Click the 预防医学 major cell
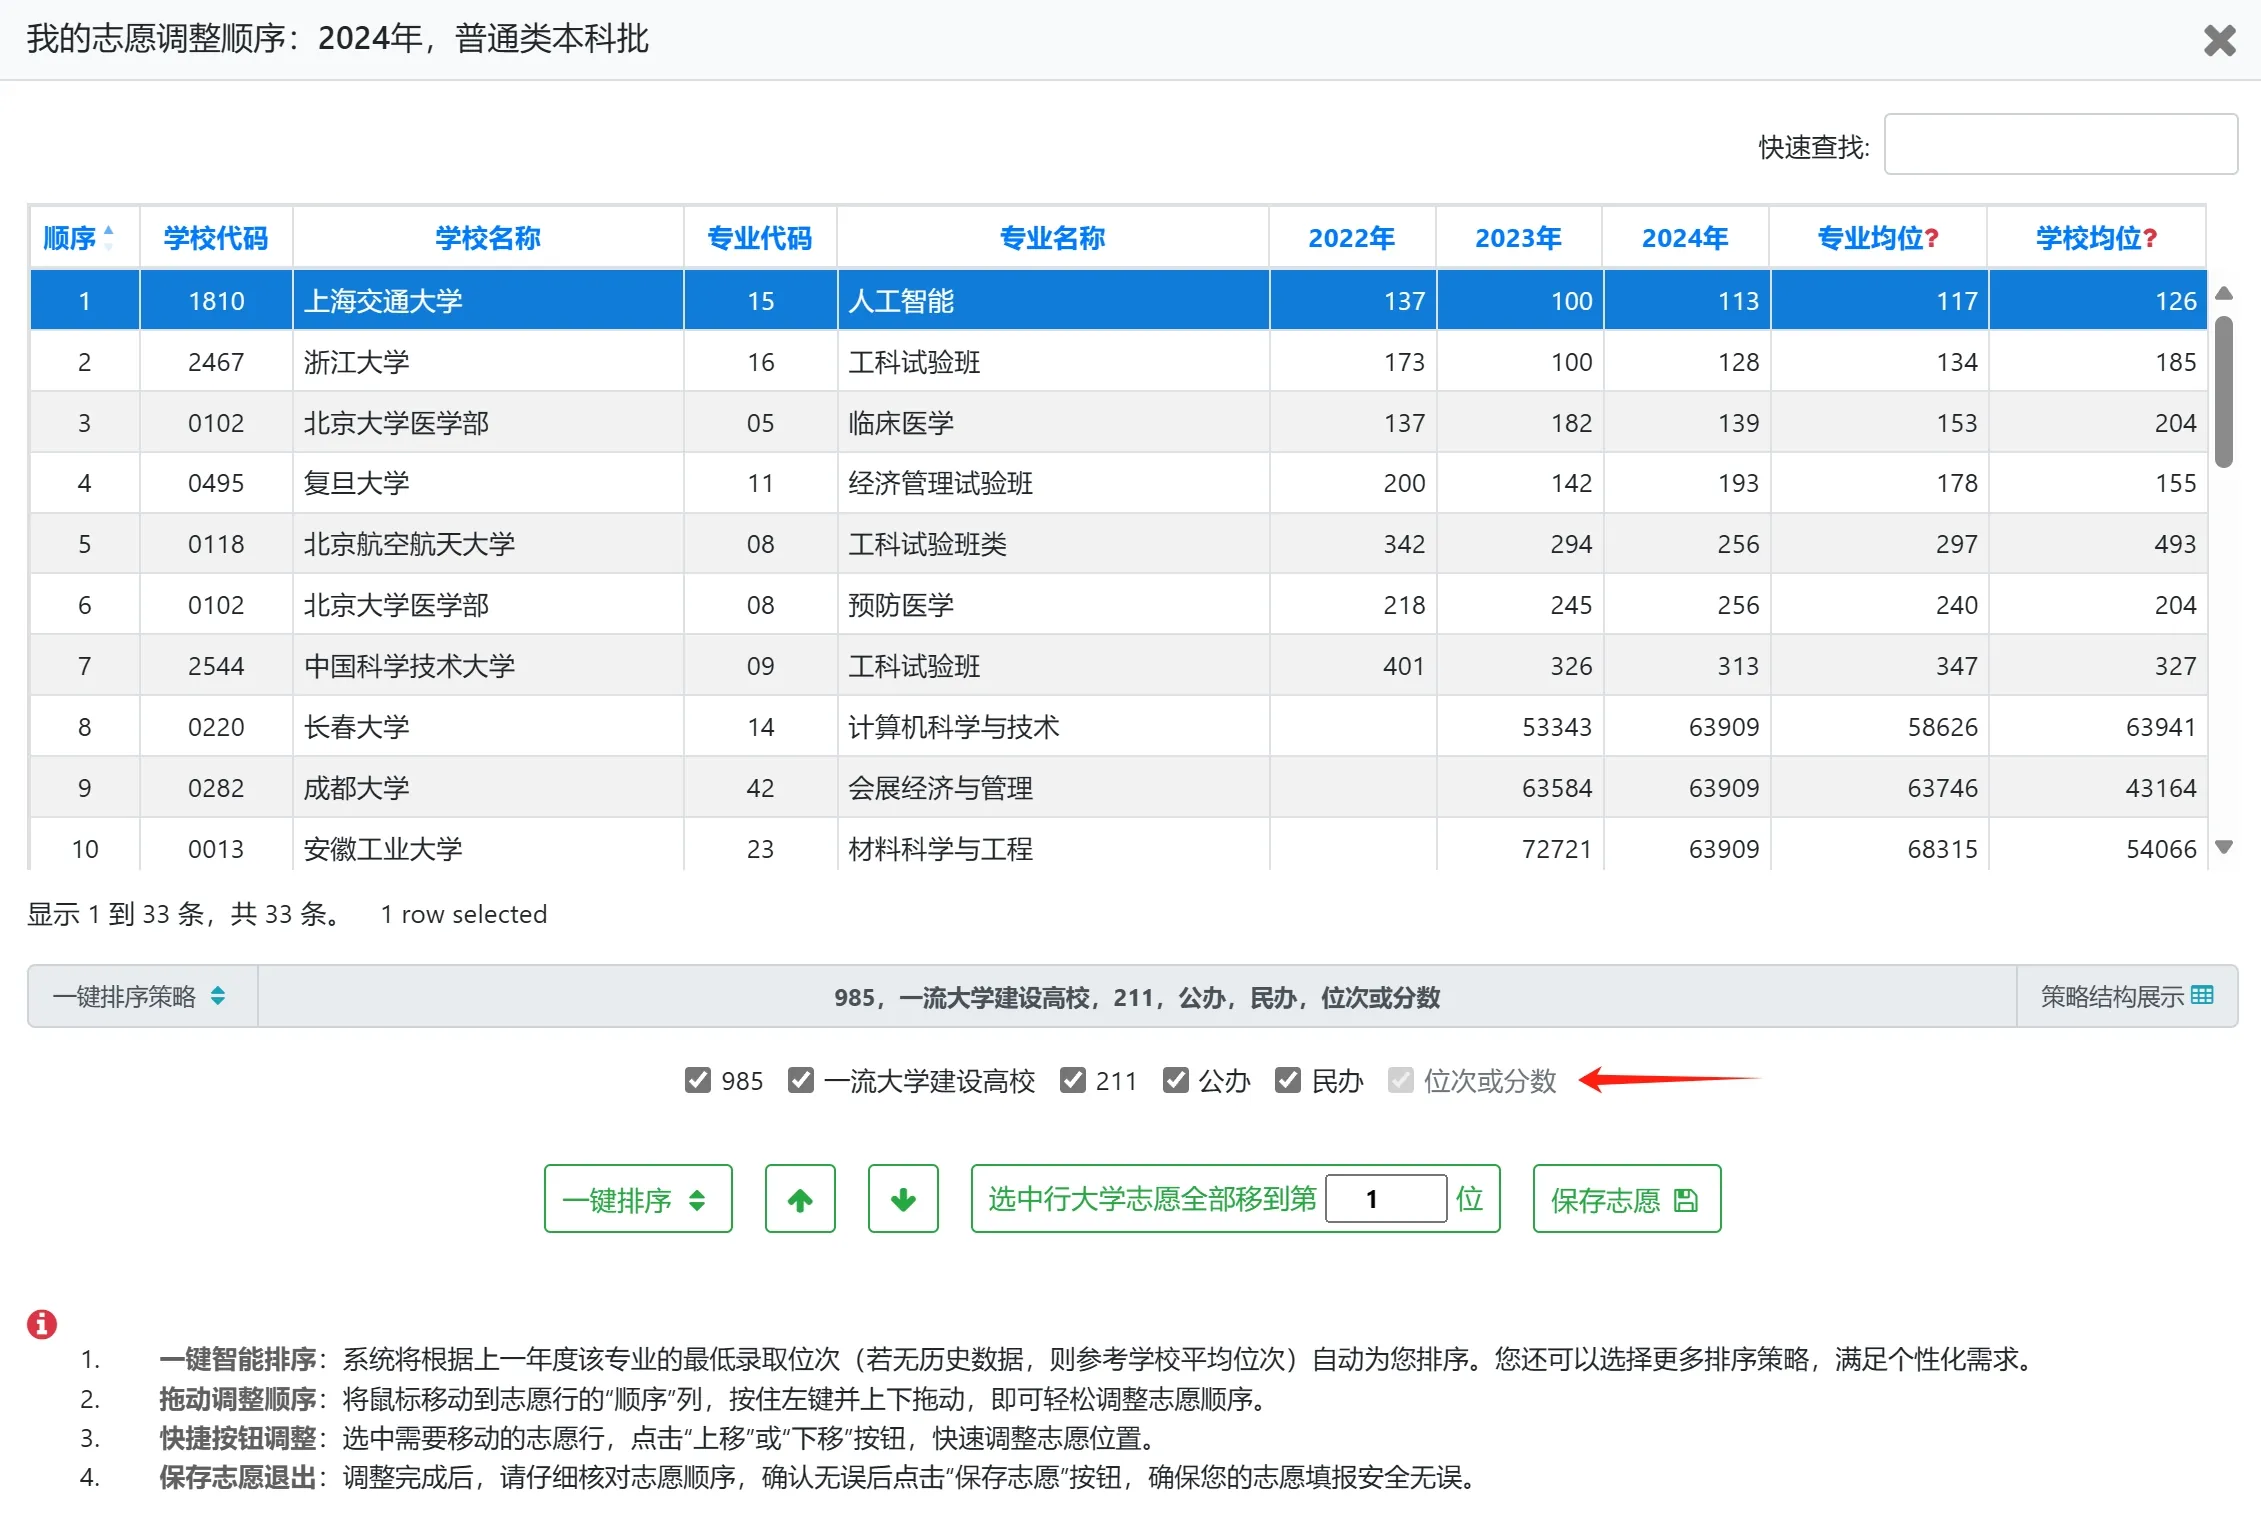Image resolution: width=2261 pixels, height=1521 pixels. tap(1053, 605)
